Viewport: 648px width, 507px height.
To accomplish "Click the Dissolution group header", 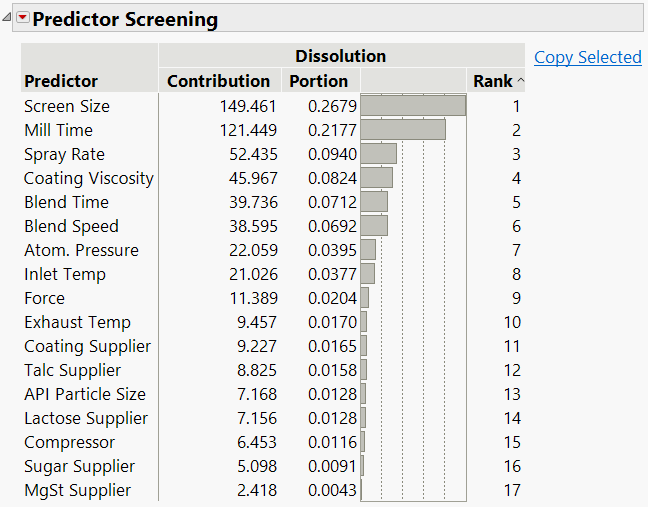I will tap(340, 56).
